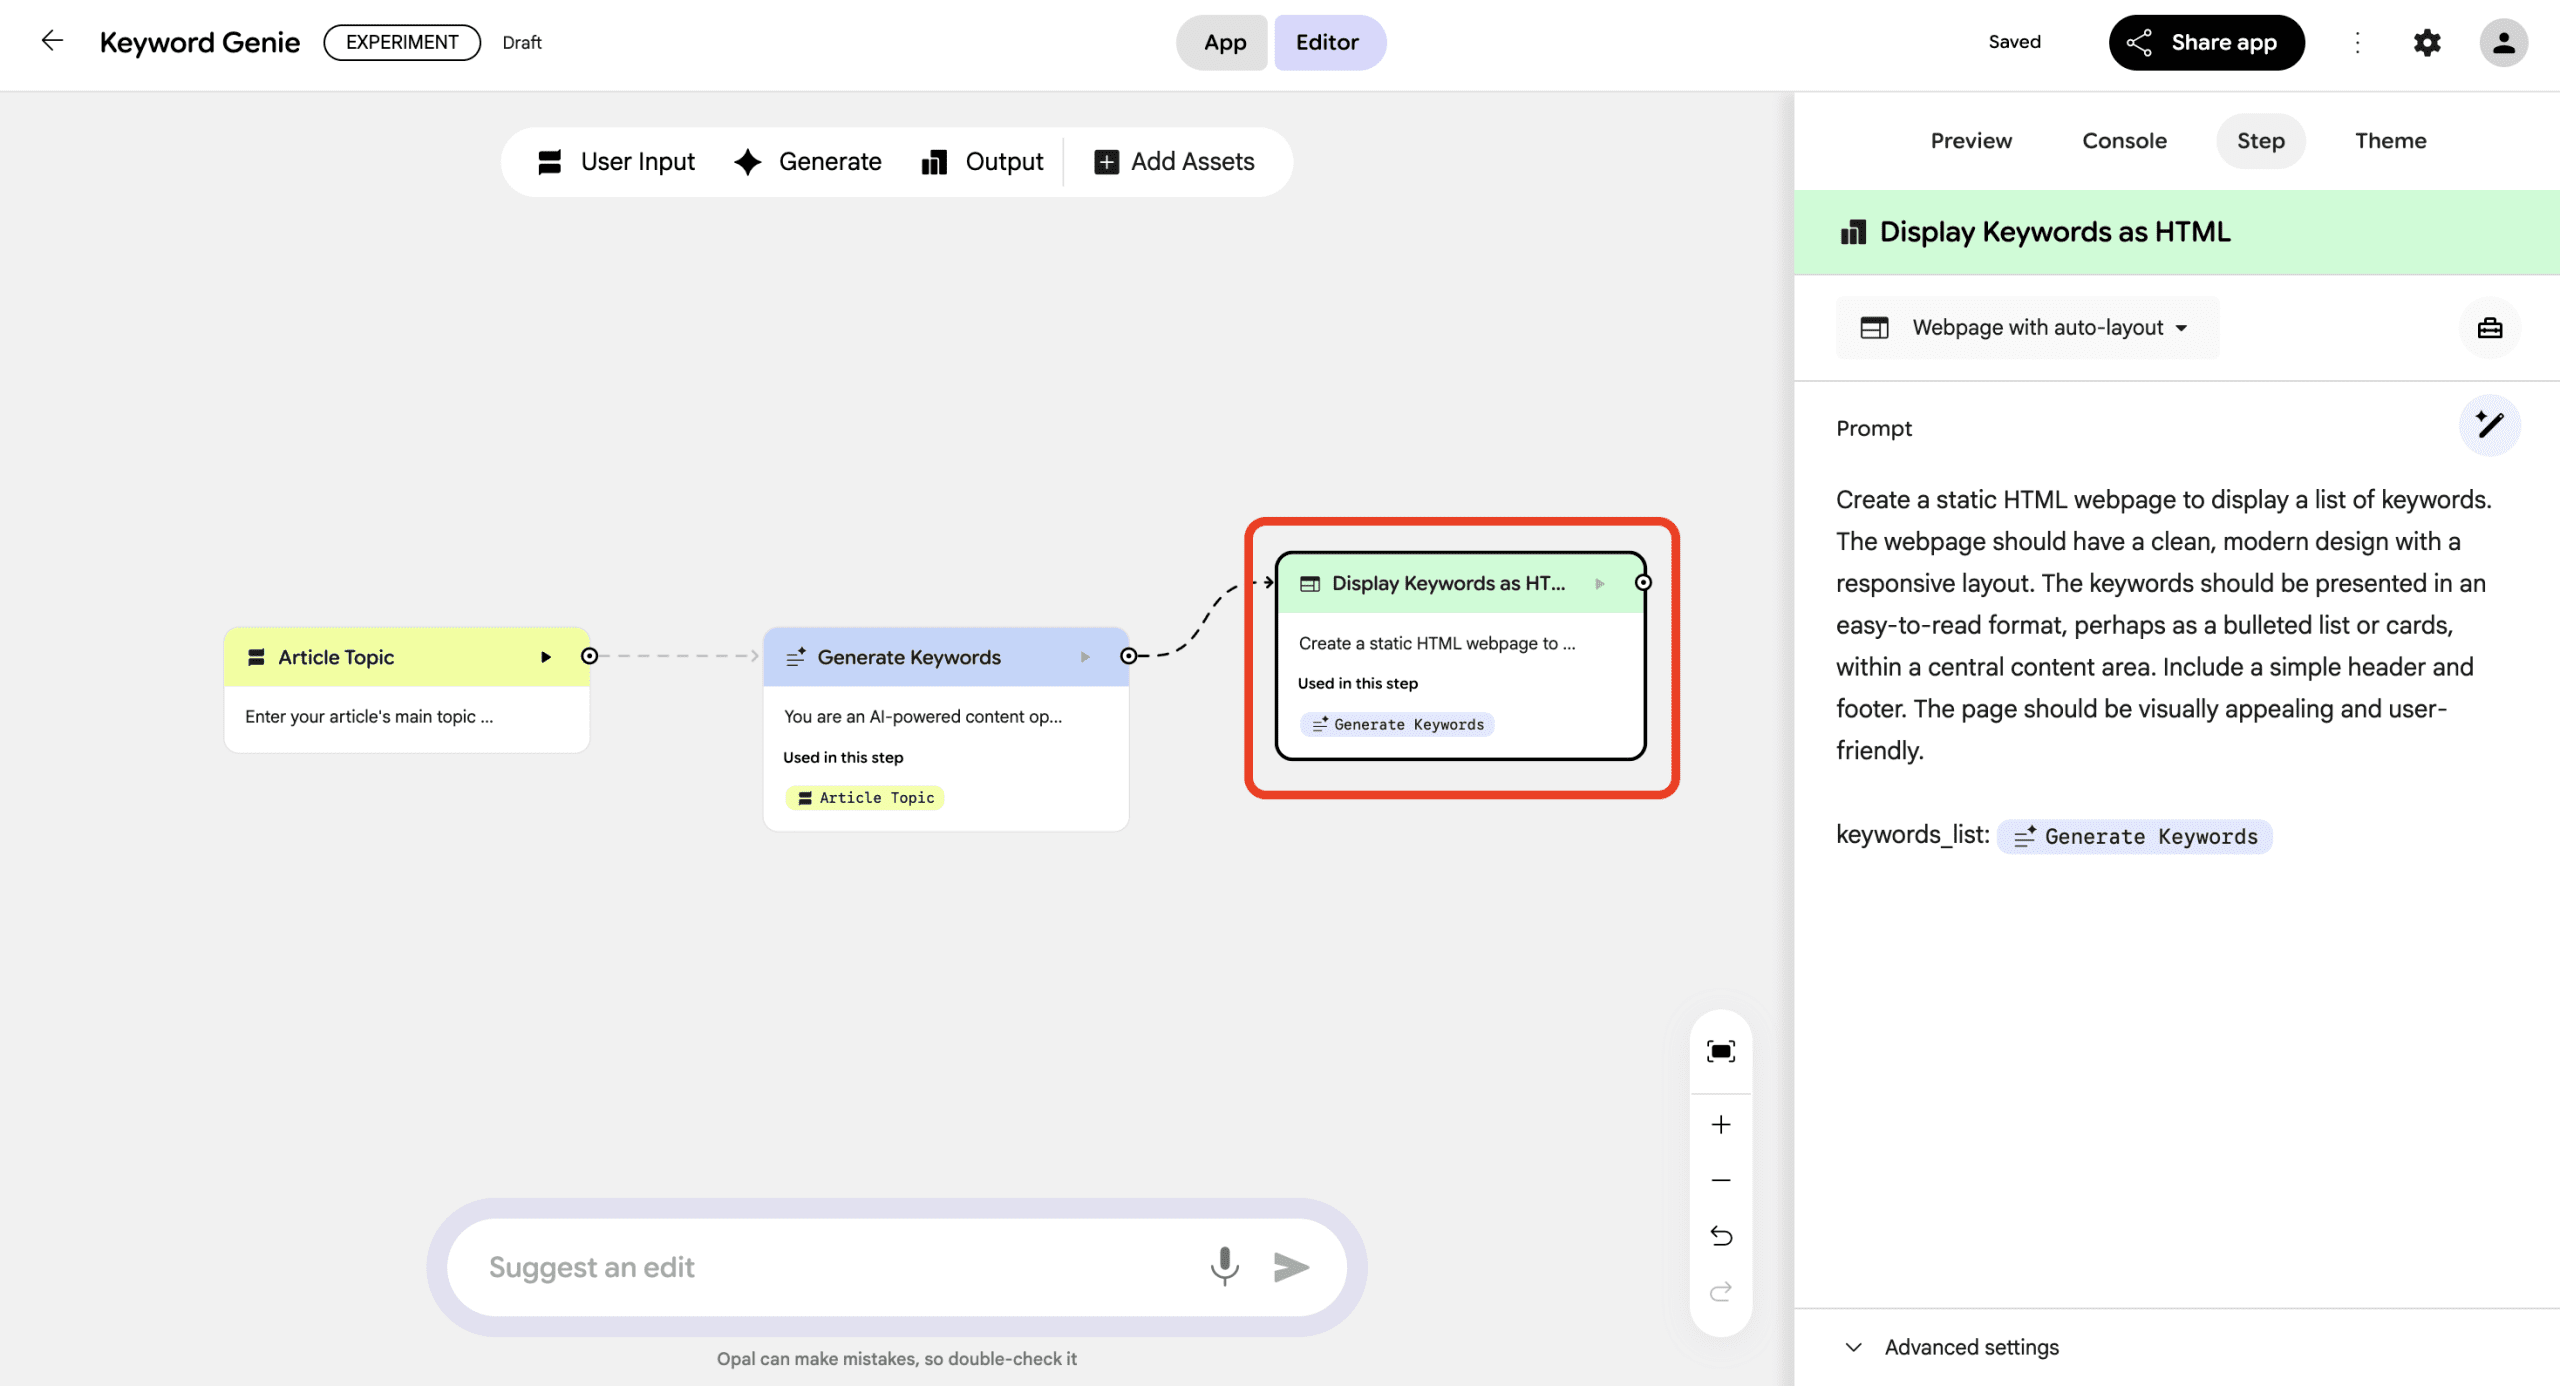
Task: Expand the Article Topic node
Action: coord(546,657)
